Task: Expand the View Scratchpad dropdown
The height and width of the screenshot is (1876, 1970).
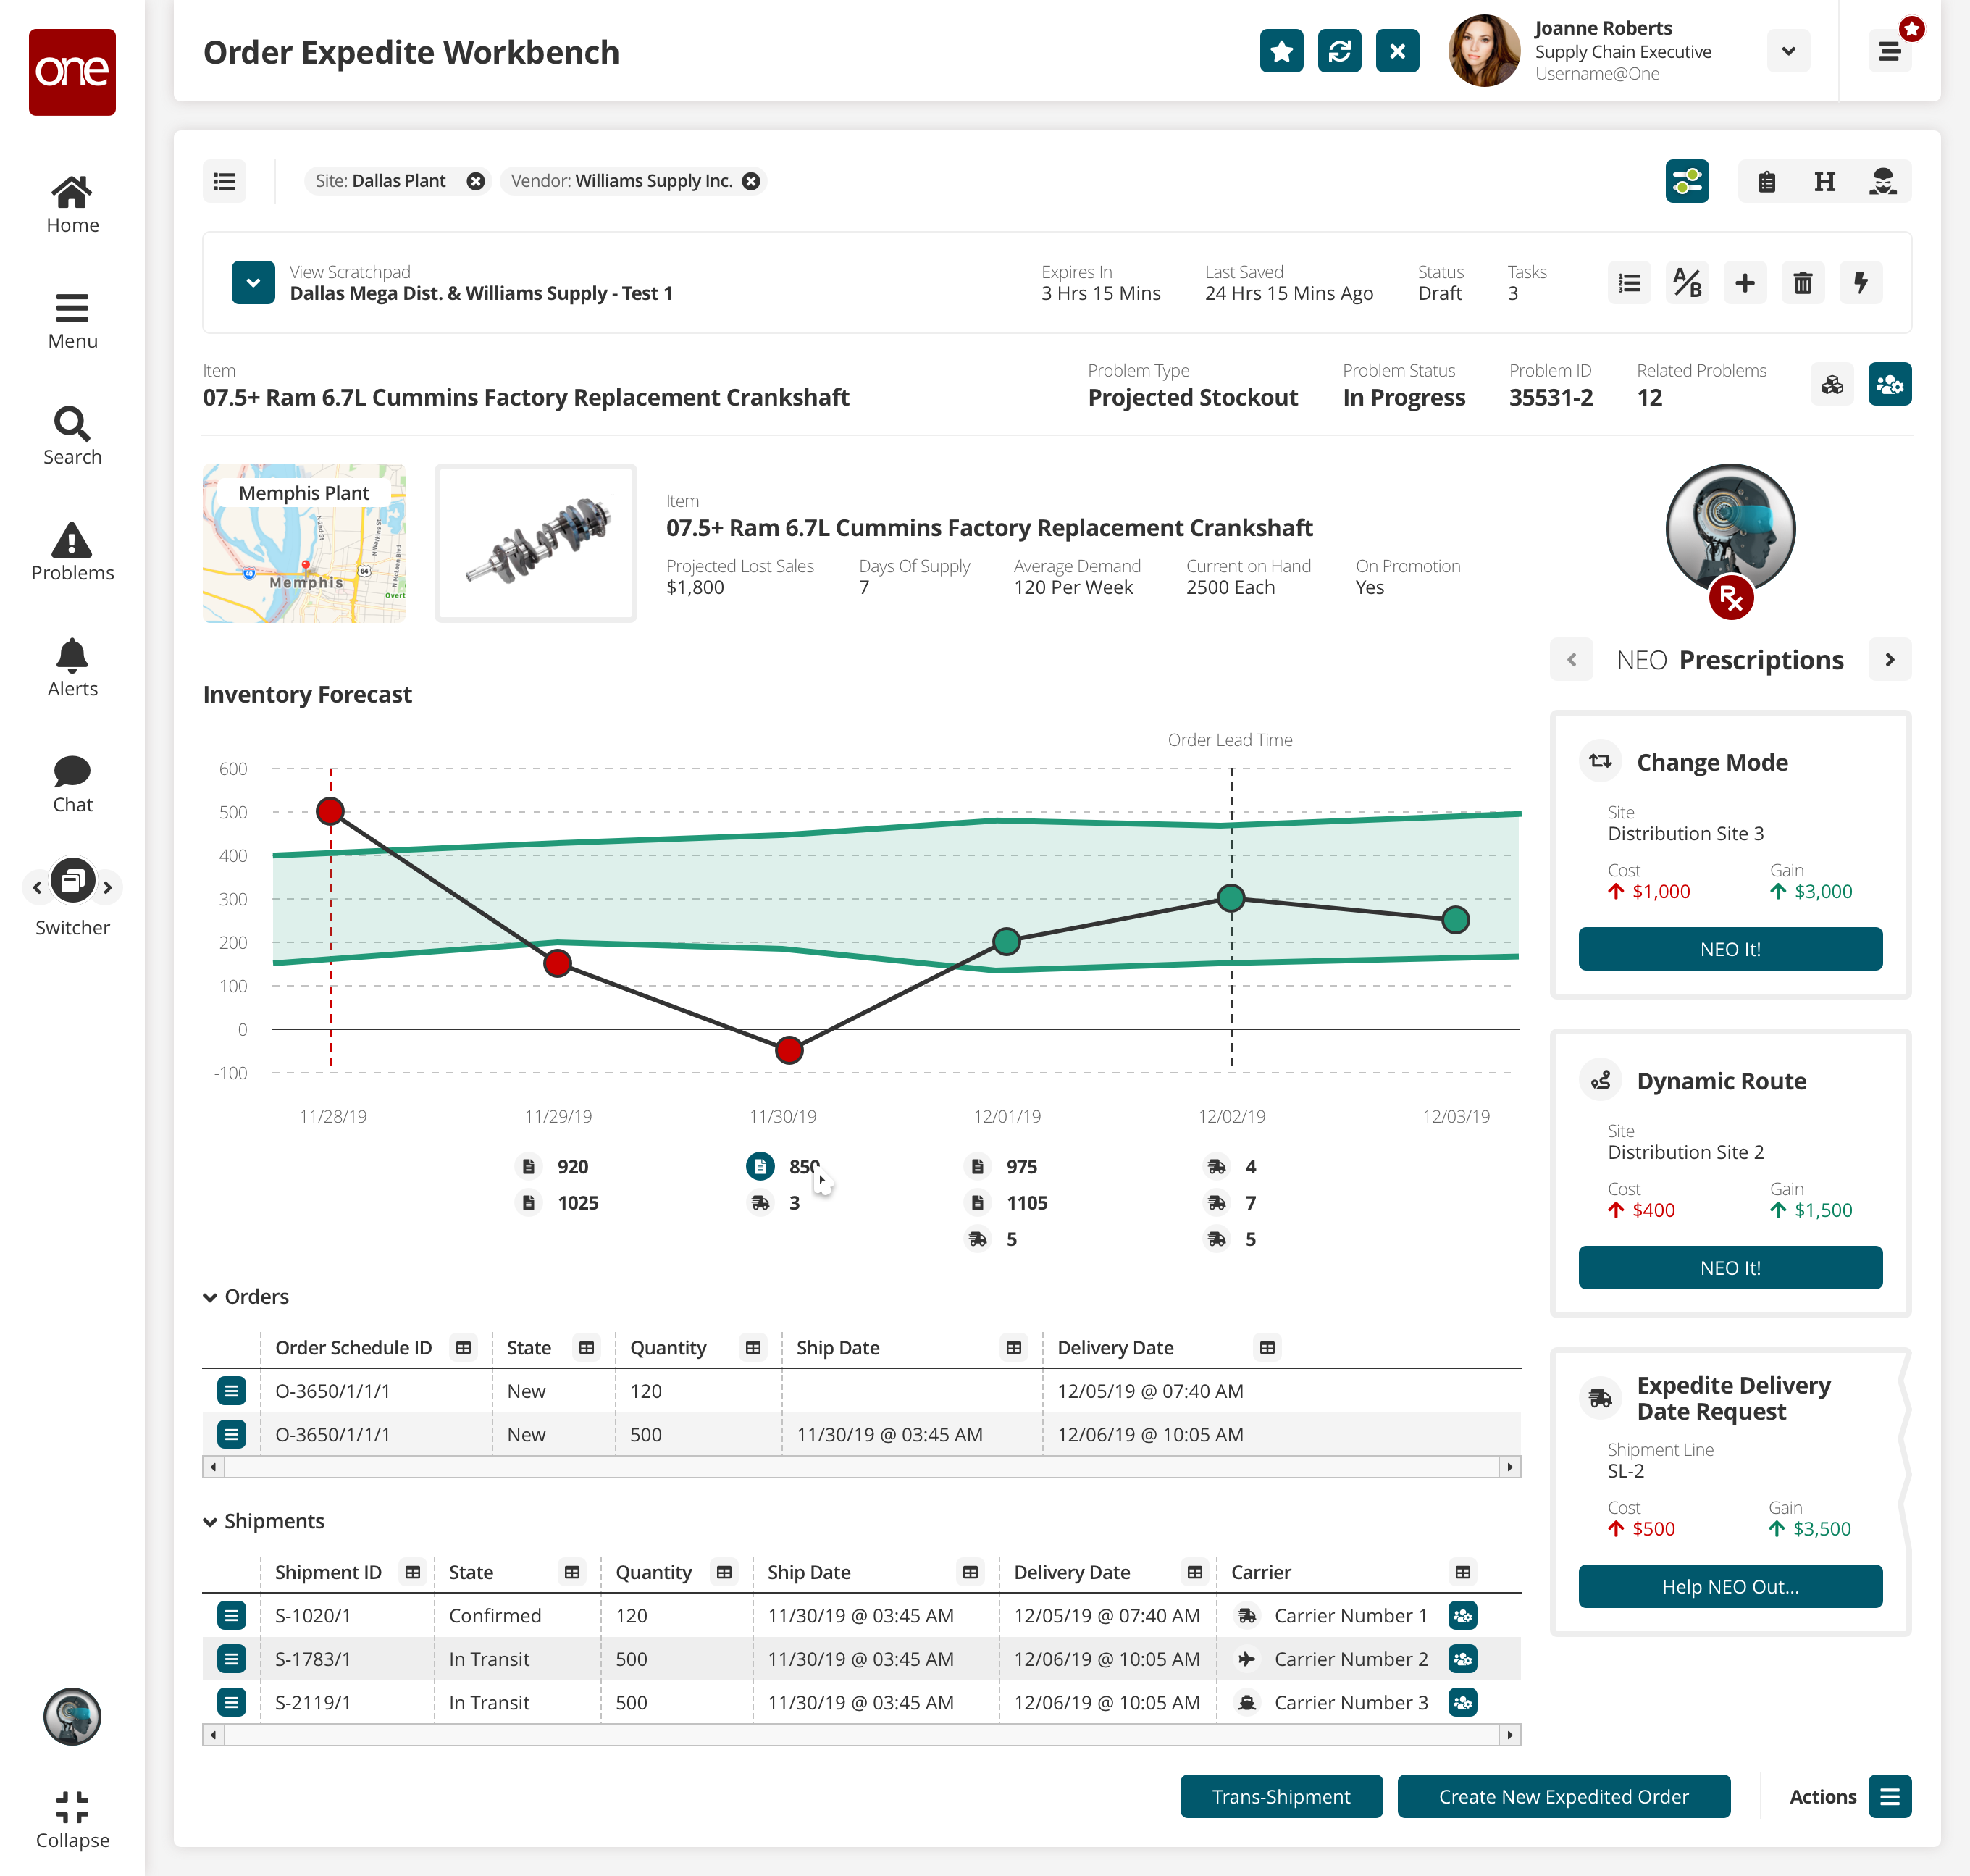Action: pos(253,283)
